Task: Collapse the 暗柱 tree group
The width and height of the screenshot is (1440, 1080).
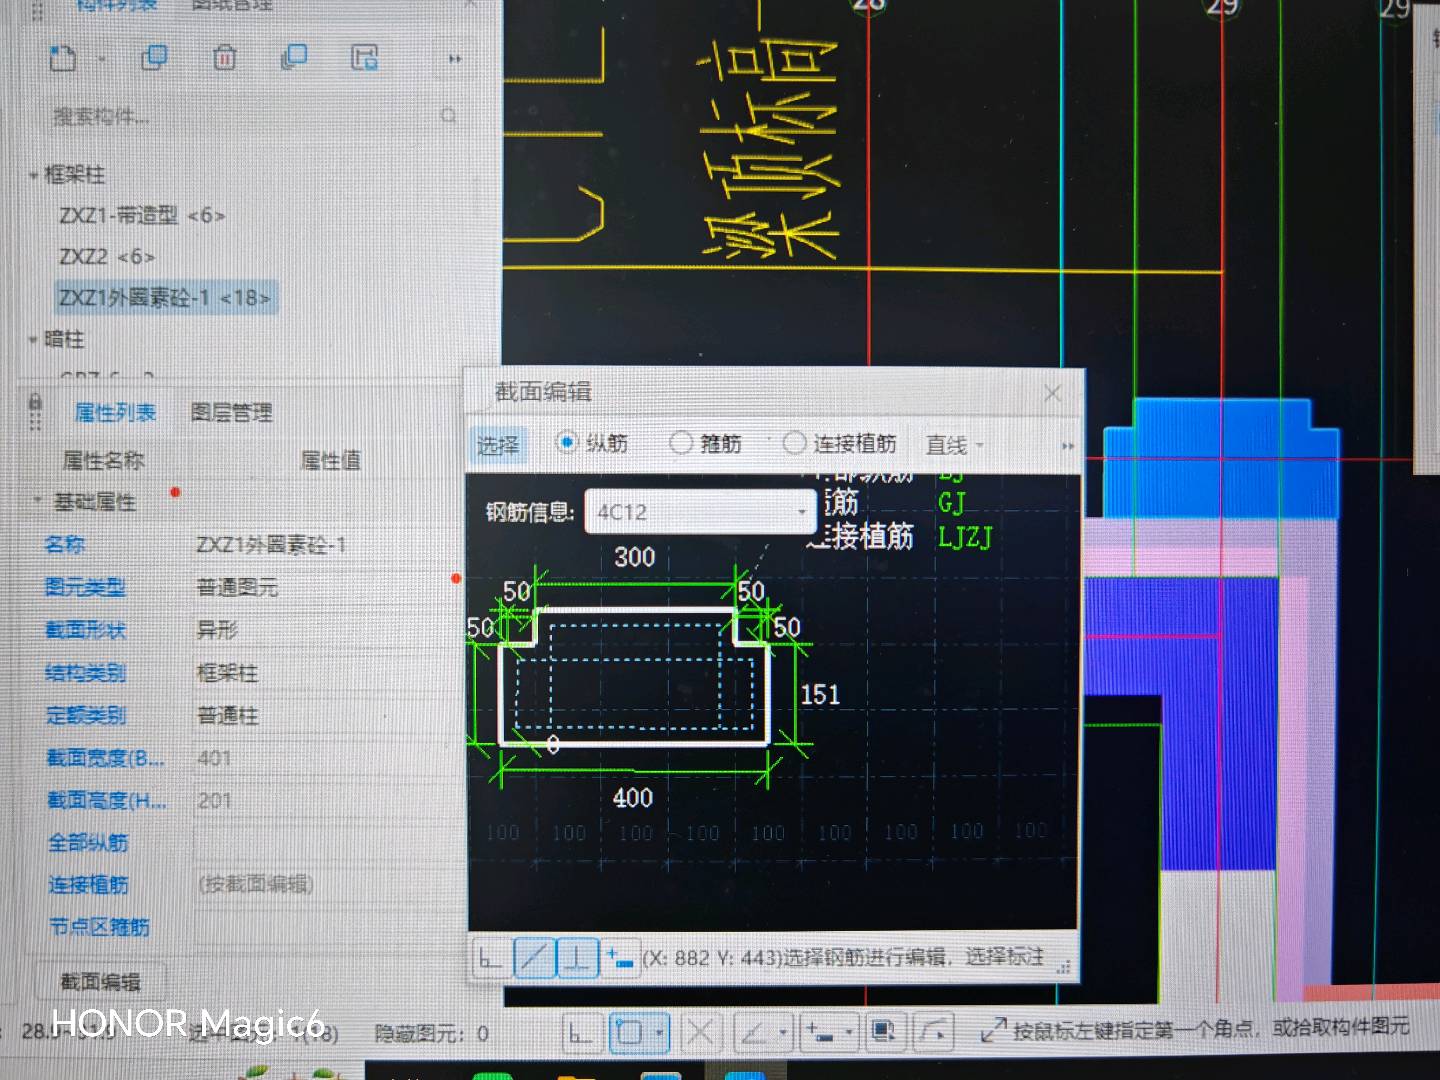Action: [x=33, y=340]
